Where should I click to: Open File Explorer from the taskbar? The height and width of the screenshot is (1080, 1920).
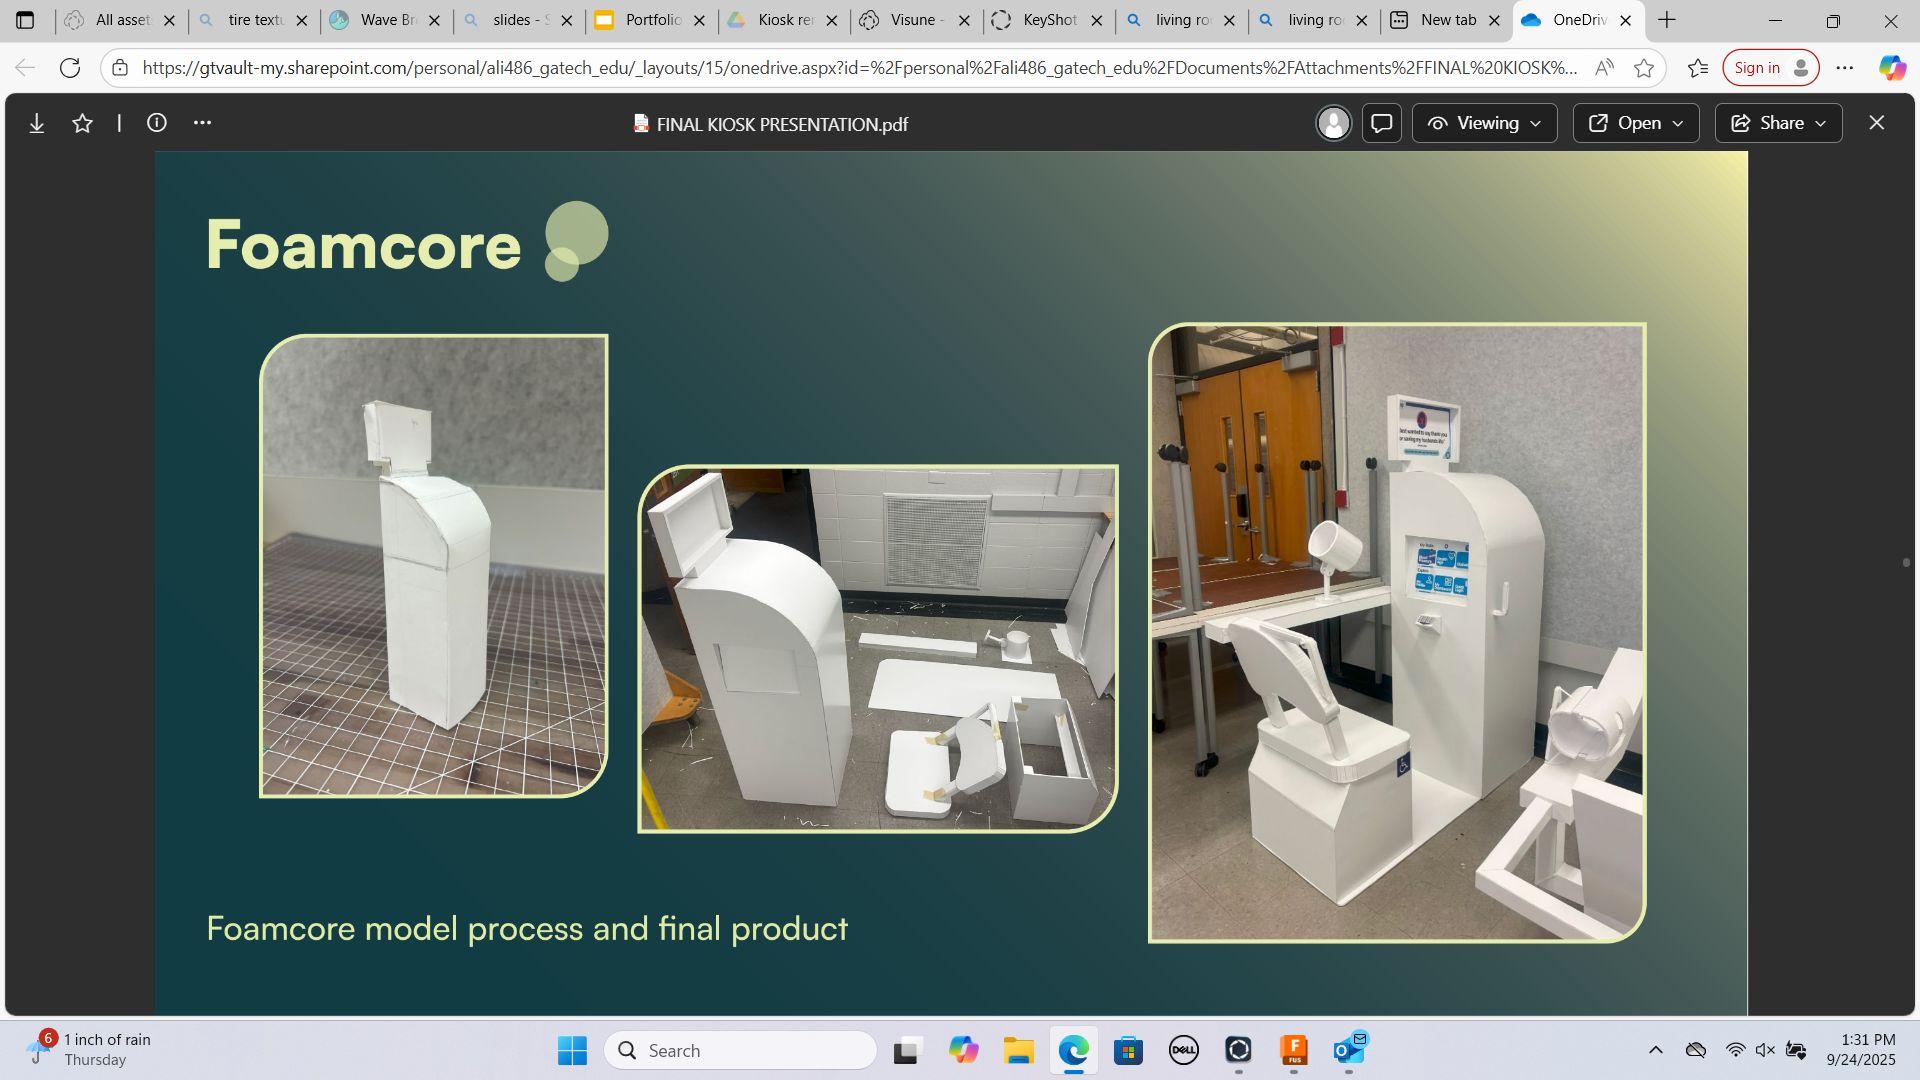(1018, 1050)
